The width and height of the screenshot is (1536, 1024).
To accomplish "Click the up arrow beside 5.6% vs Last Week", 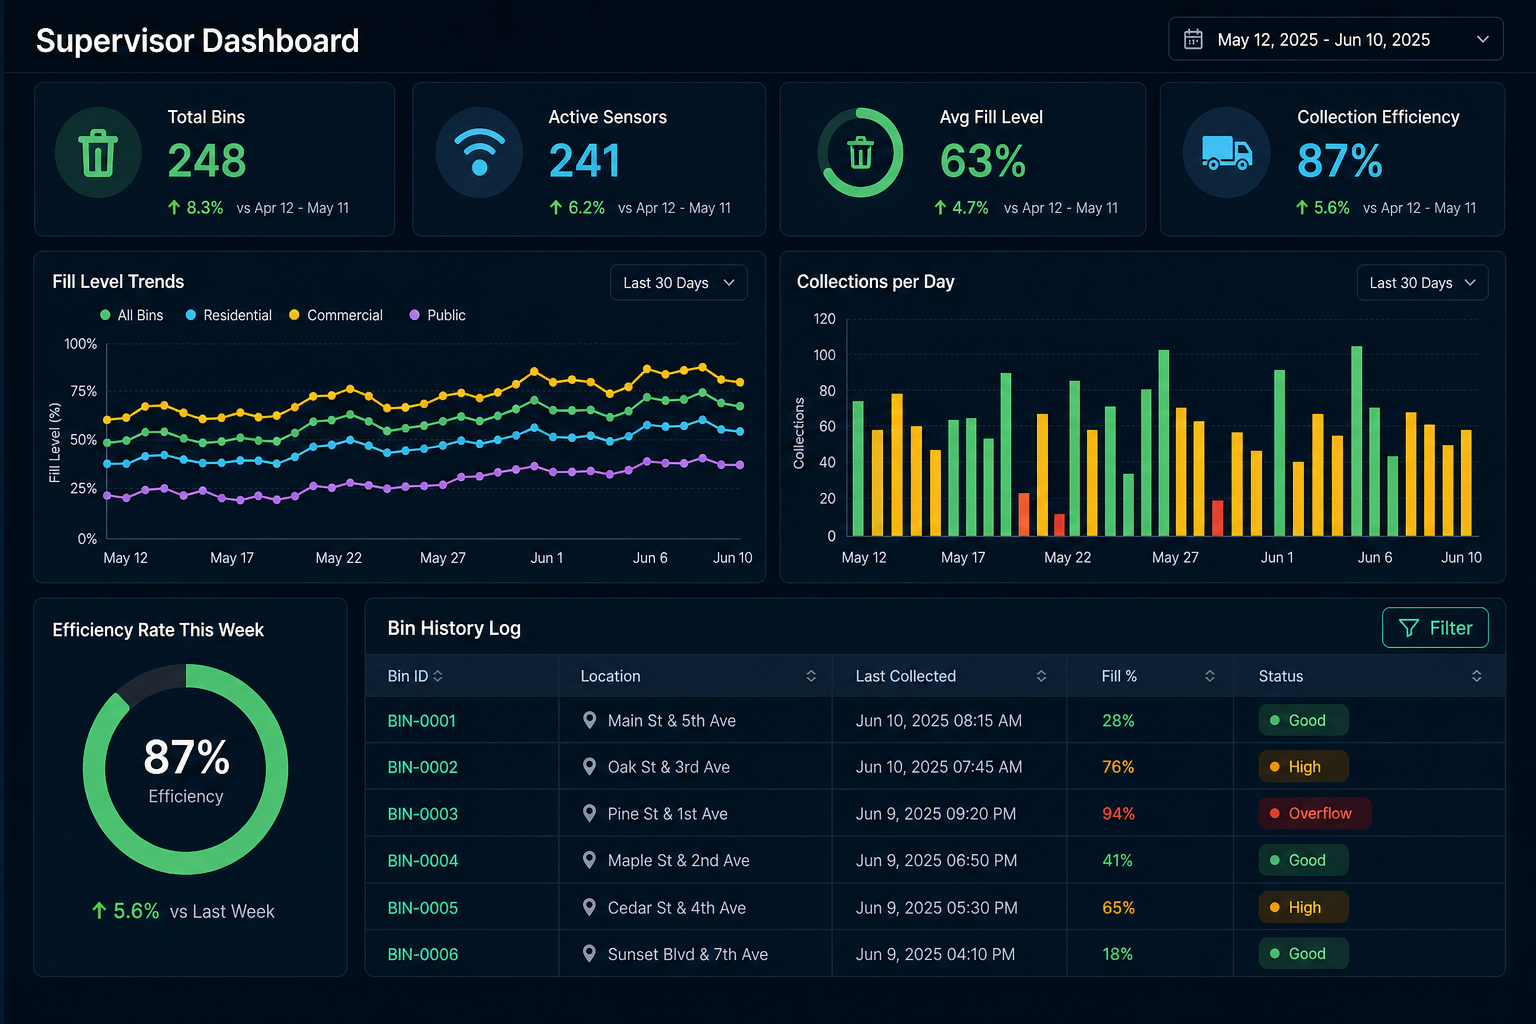I will (99, 911).
